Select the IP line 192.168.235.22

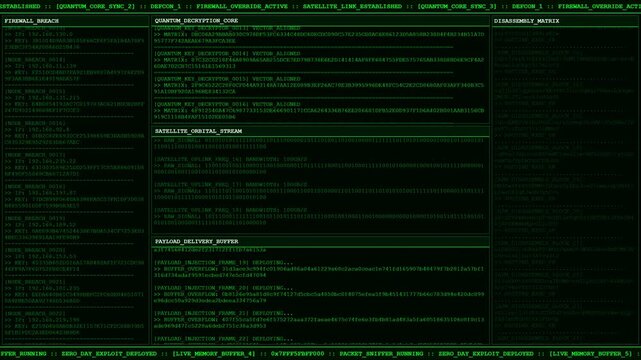[x=40, y=161]
